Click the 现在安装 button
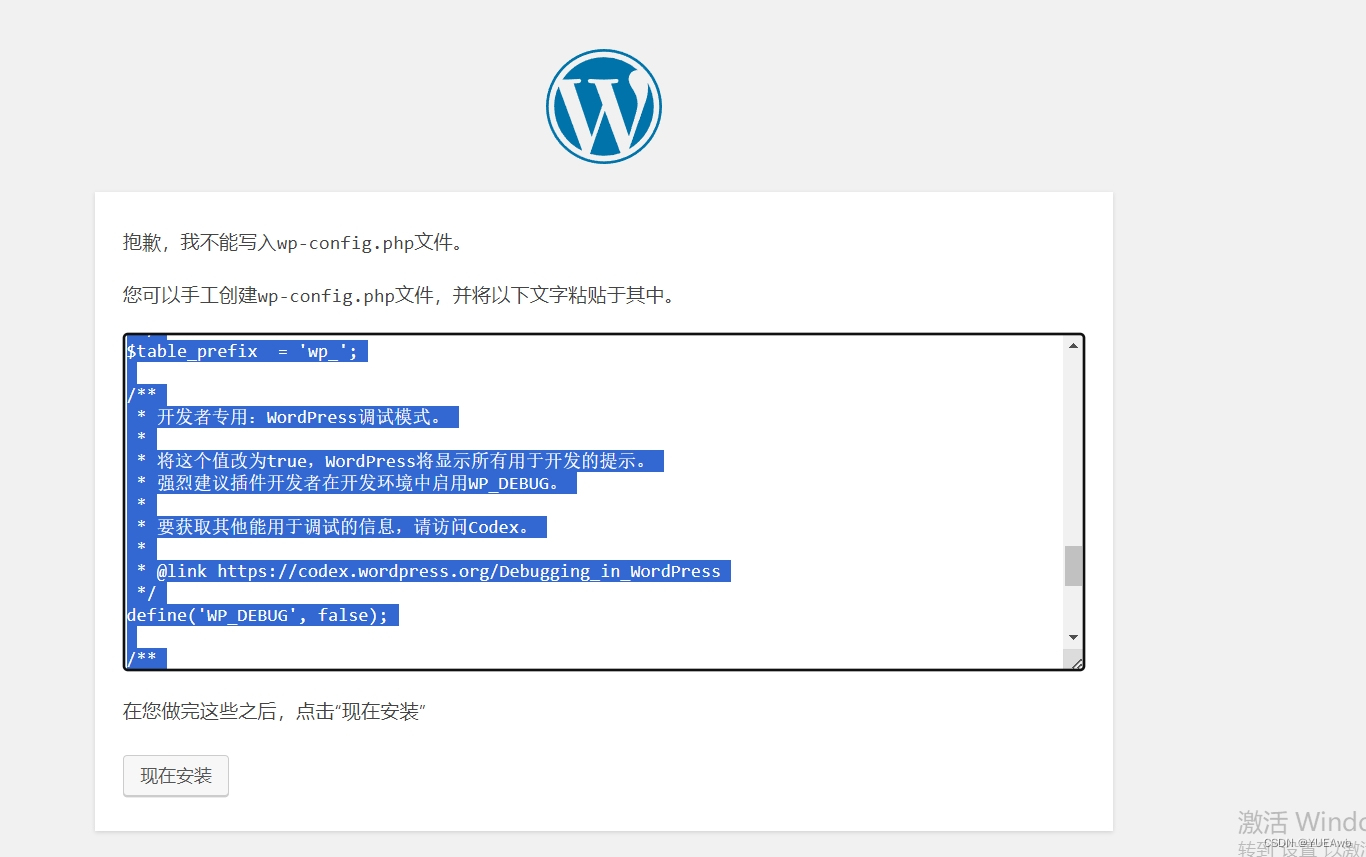This screenshot has height=857, width=1366. click(176, 776)
